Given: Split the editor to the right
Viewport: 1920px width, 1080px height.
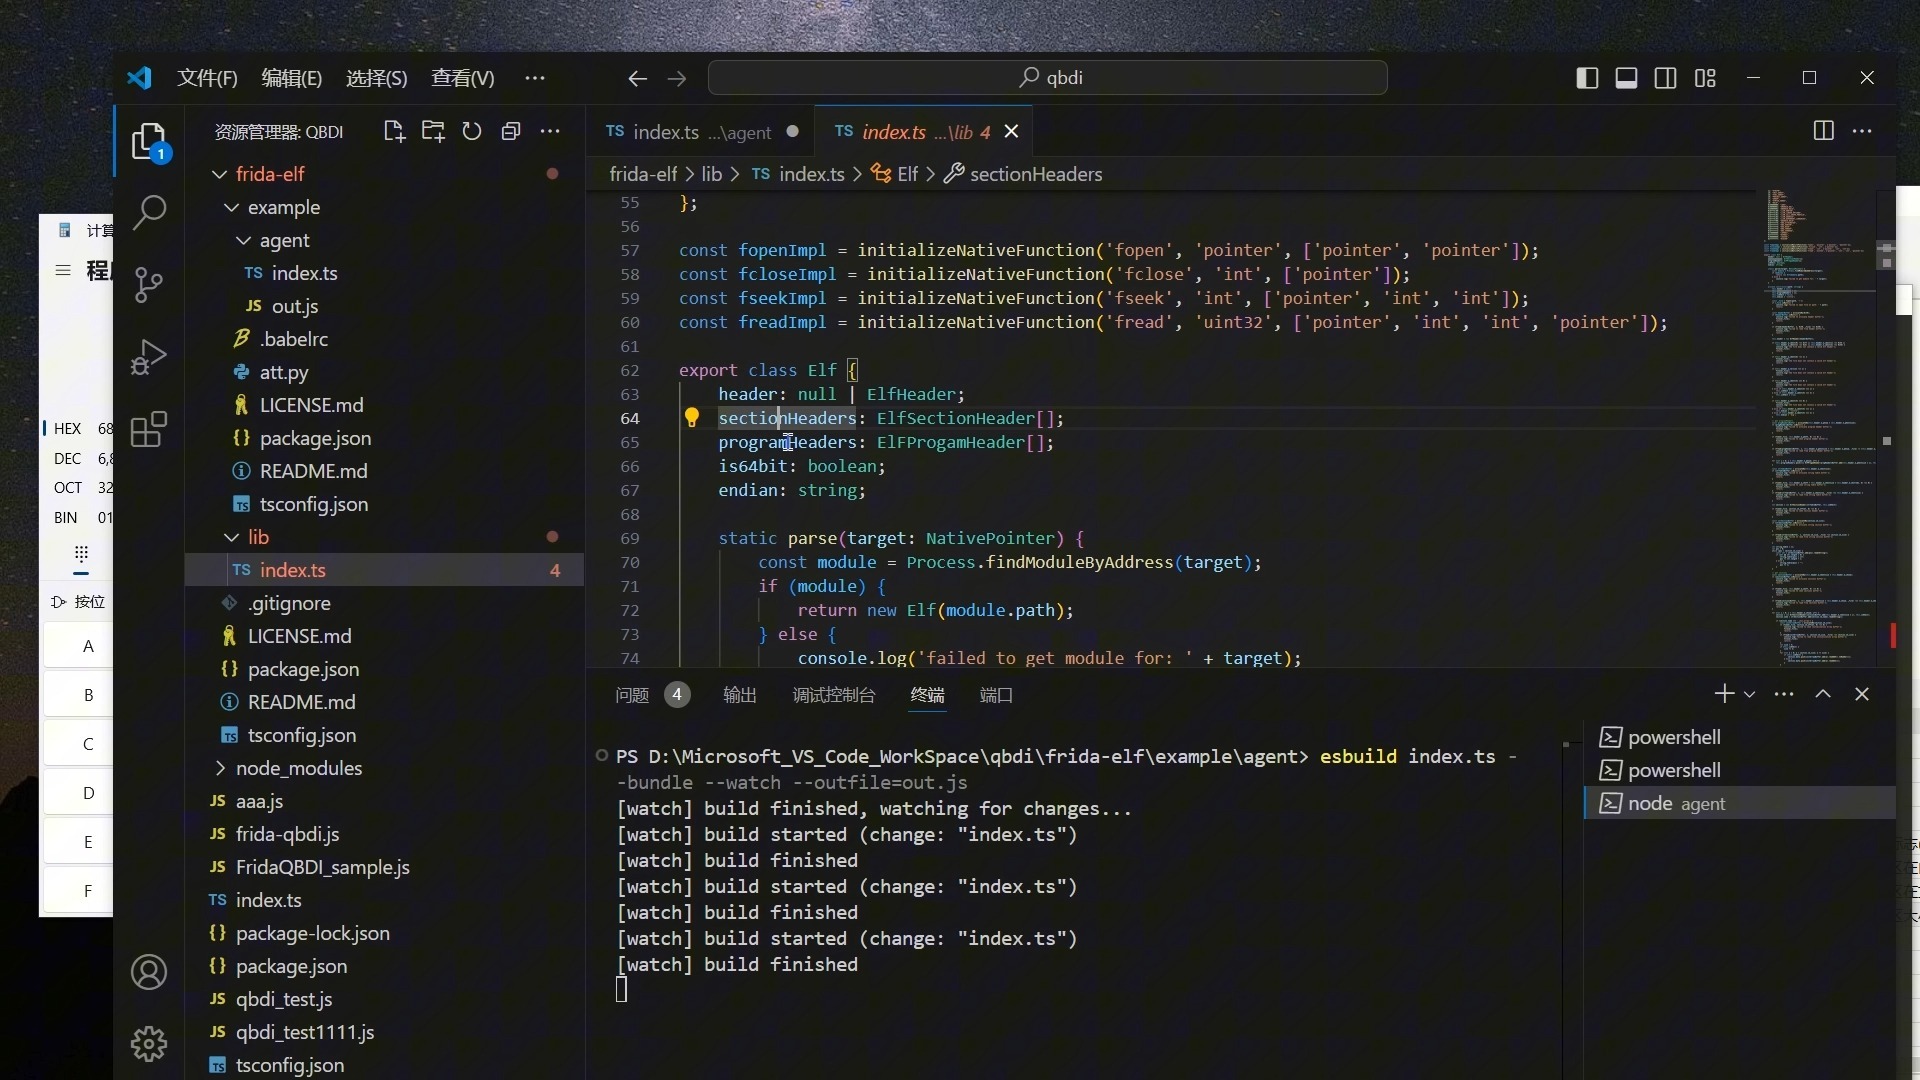Looking at the screenshot, I should point(1823,131).
